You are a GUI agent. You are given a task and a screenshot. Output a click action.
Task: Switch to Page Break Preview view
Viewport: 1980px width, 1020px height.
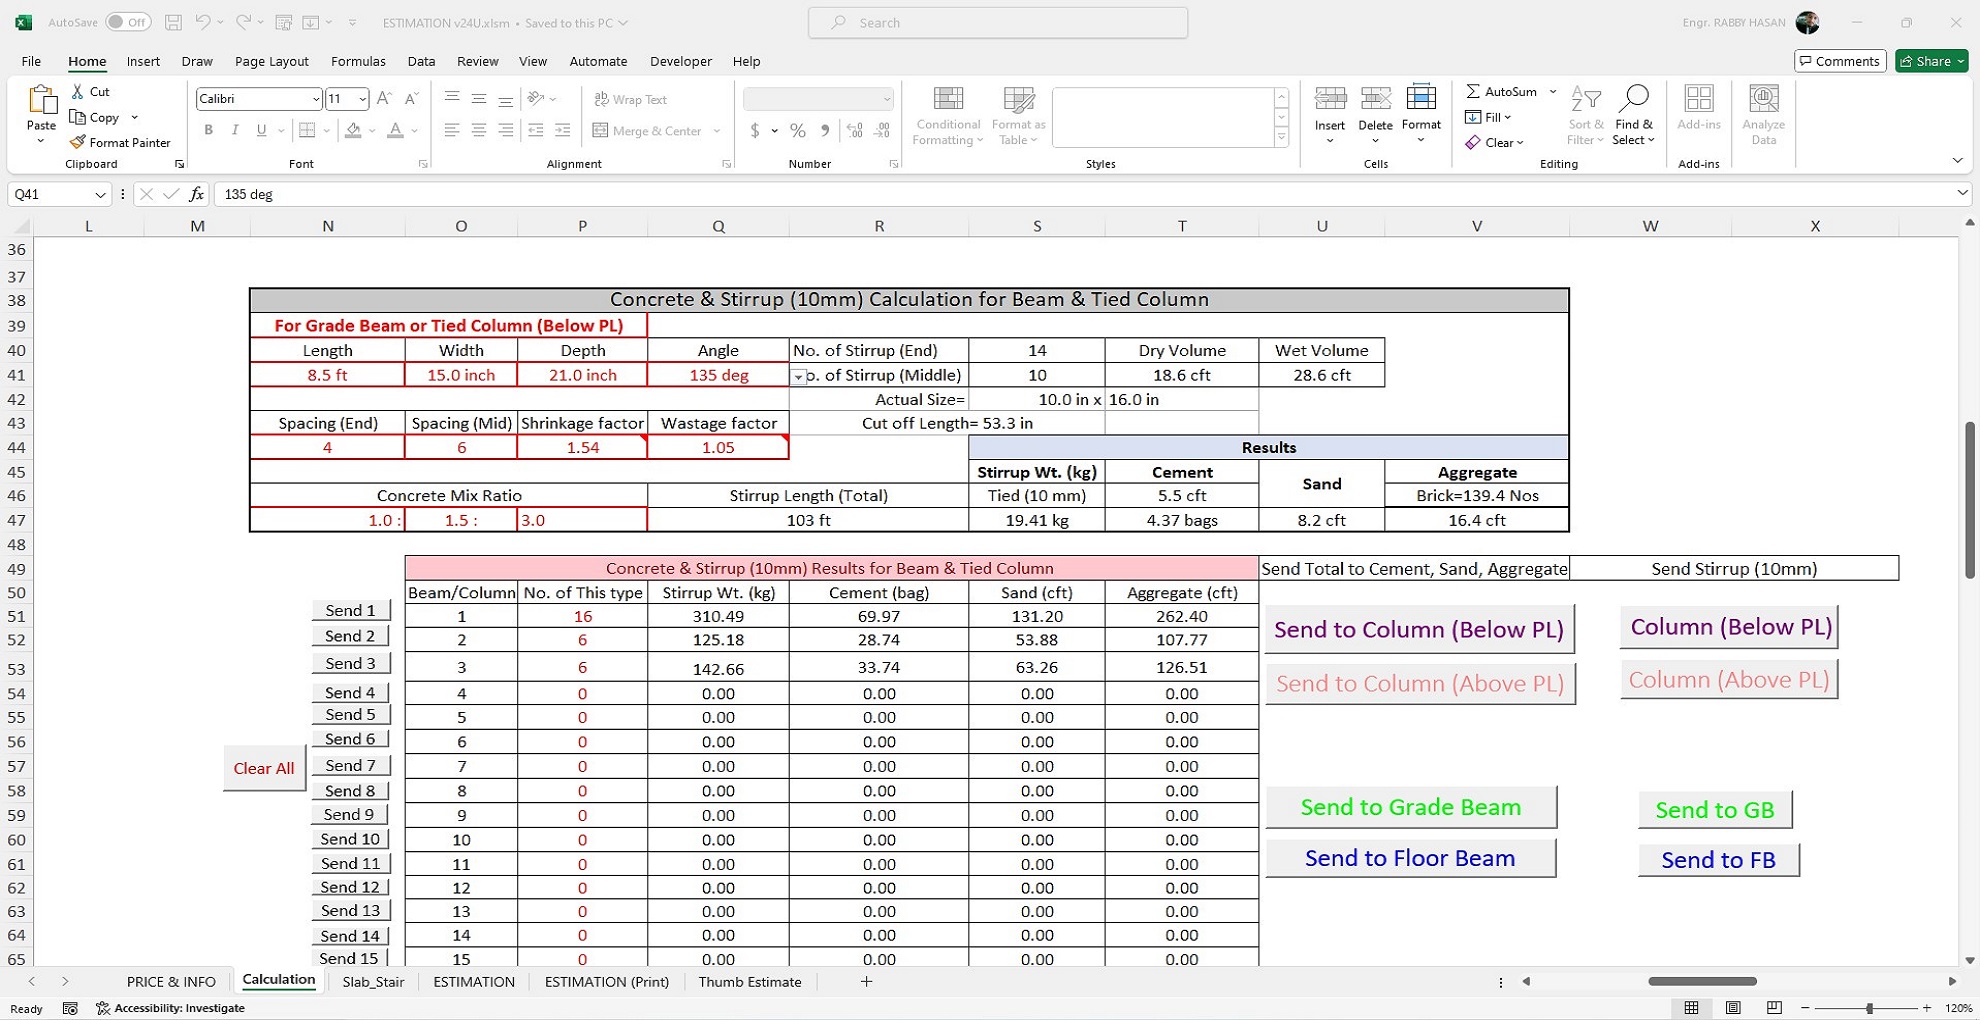pyautogui.click(x=1774, y=1008)
